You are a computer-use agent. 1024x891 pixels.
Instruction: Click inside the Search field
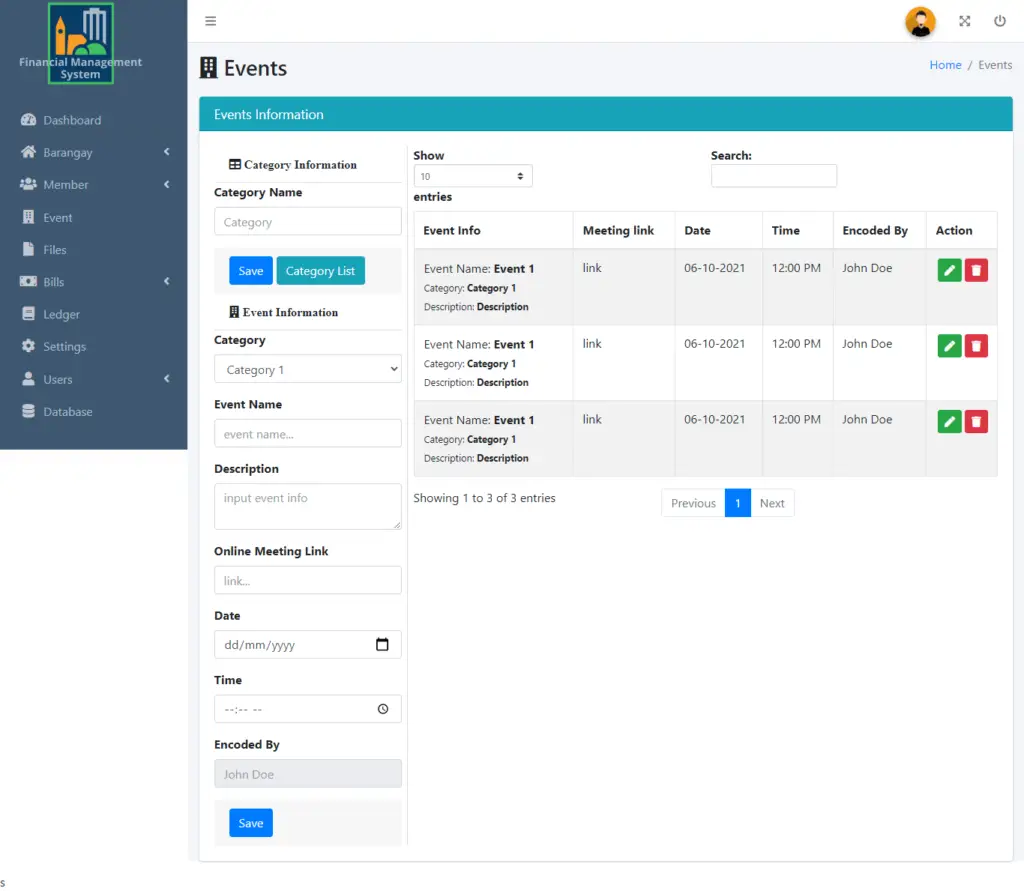pos(773,175)
